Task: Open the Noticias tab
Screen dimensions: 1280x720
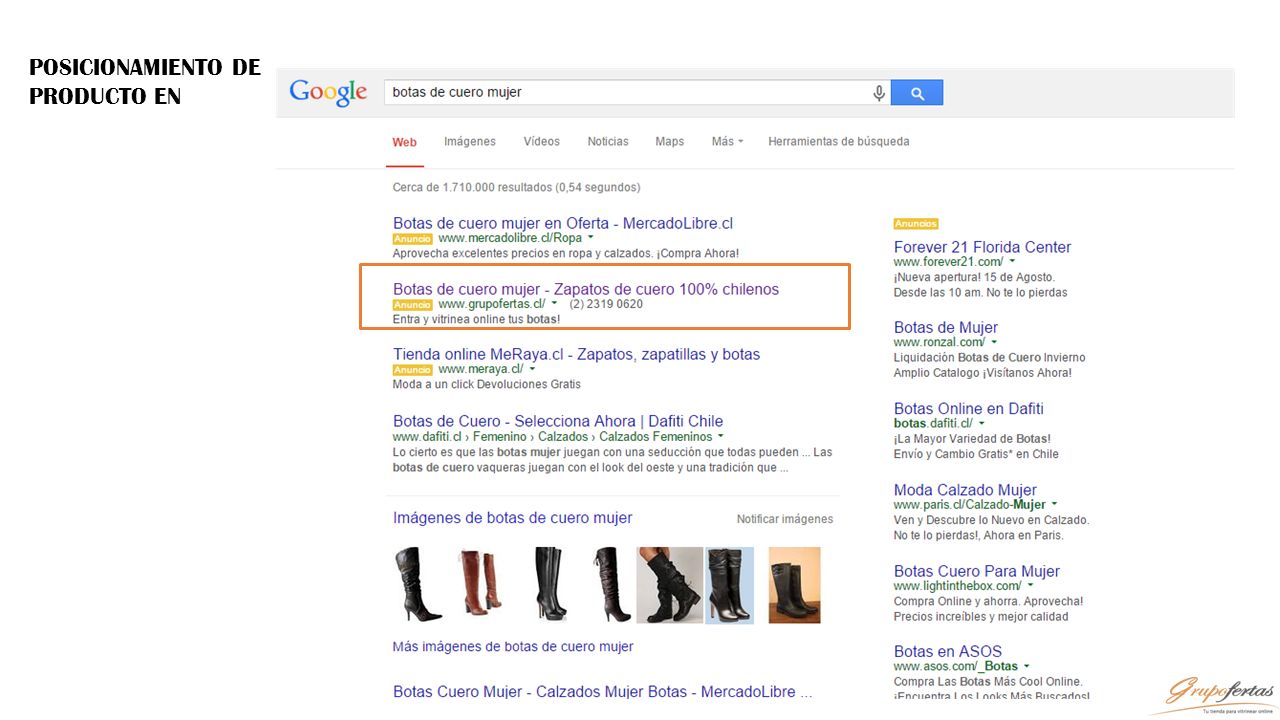Action: (608, 142)
